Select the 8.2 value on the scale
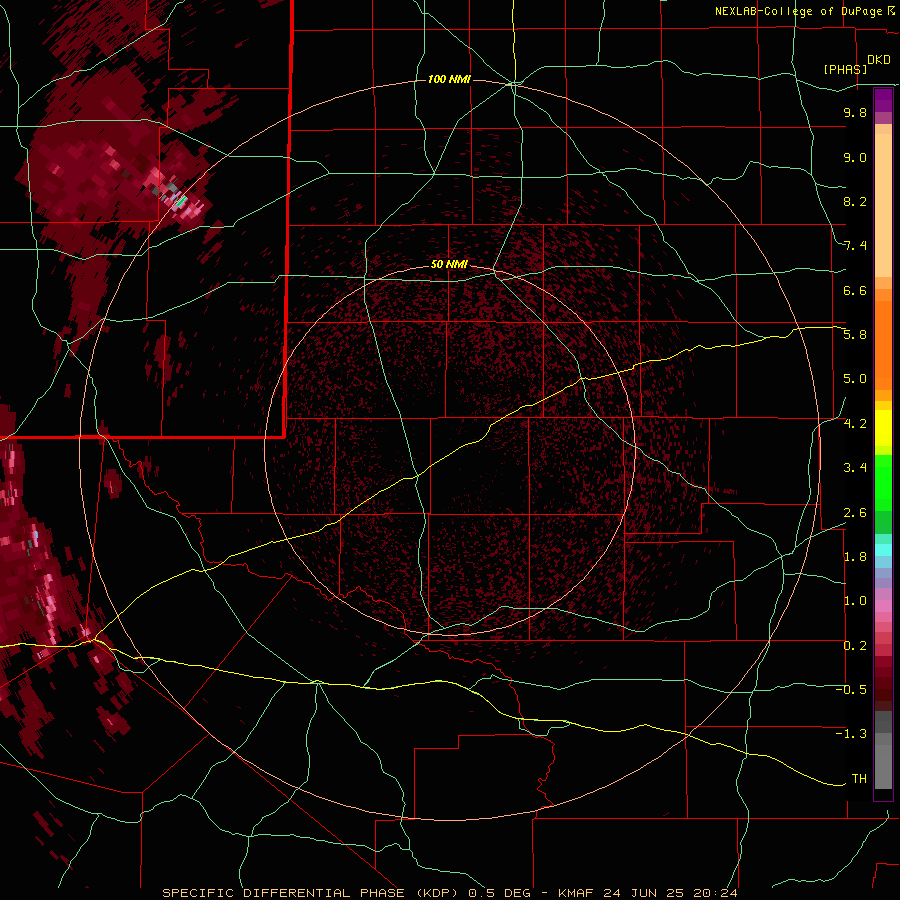 855,201
